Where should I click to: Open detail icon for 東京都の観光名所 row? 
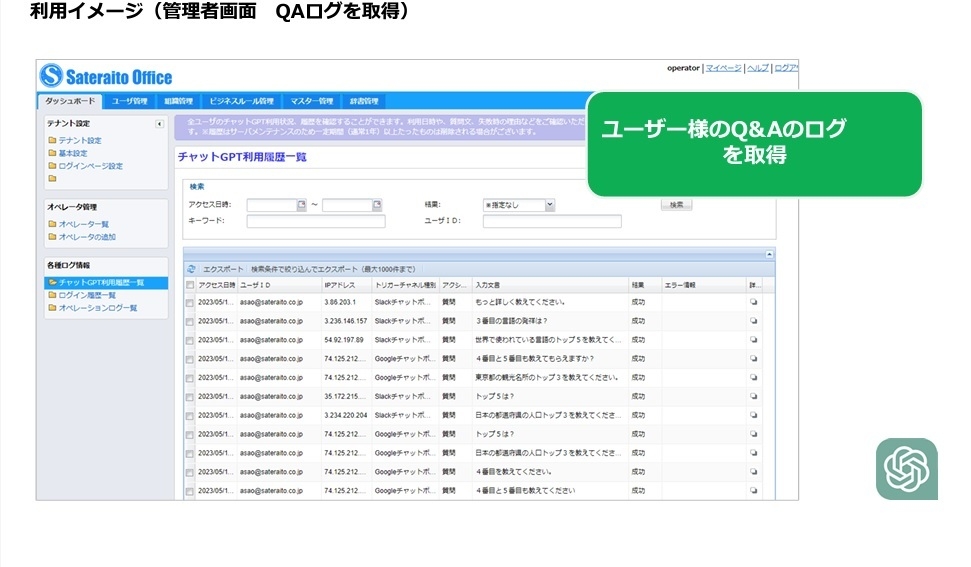[x=754, y=377]
